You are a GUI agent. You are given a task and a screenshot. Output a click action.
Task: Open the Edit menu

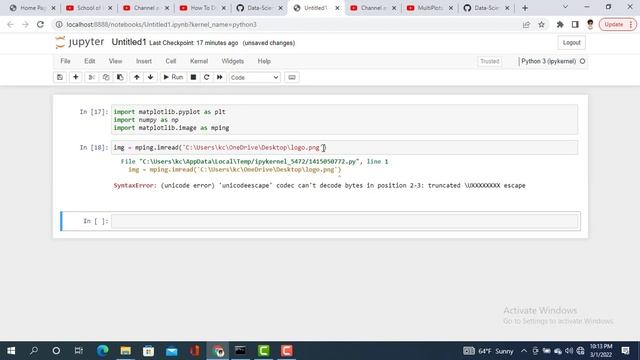coord(89,61)
